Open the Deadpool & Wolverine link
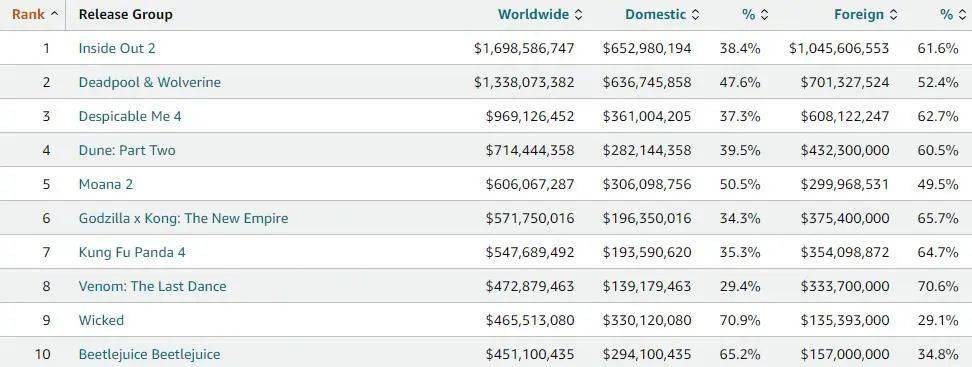 (149, 82)
